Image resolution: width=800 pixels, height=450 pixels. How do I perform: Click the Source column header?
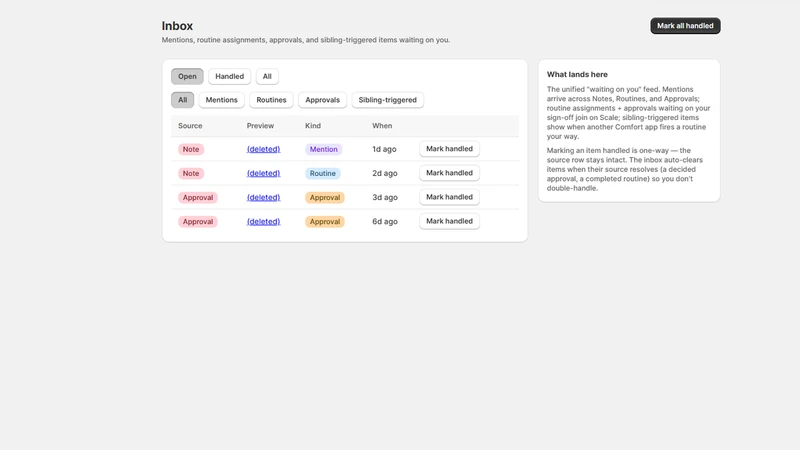pos(190,126)
